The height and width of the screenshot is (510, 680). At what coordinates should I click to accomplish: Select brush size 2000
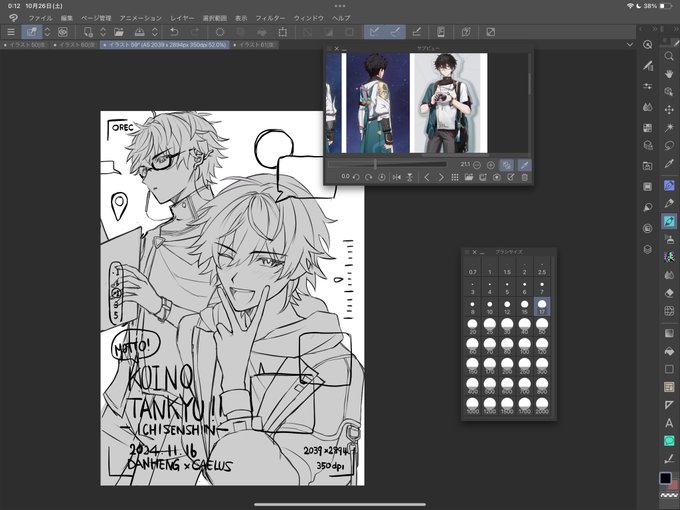542,406
